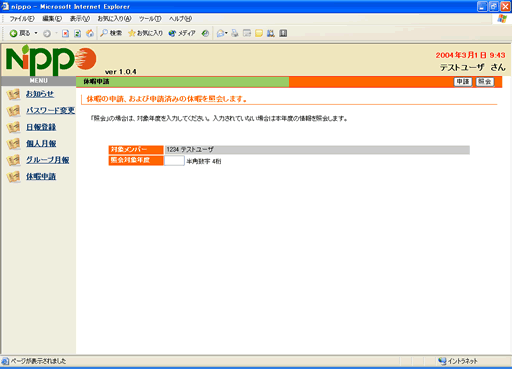The height and width of the screenshot is (369, 512).
Task: Go back with the 戻る button
Action: coord(20,33)
